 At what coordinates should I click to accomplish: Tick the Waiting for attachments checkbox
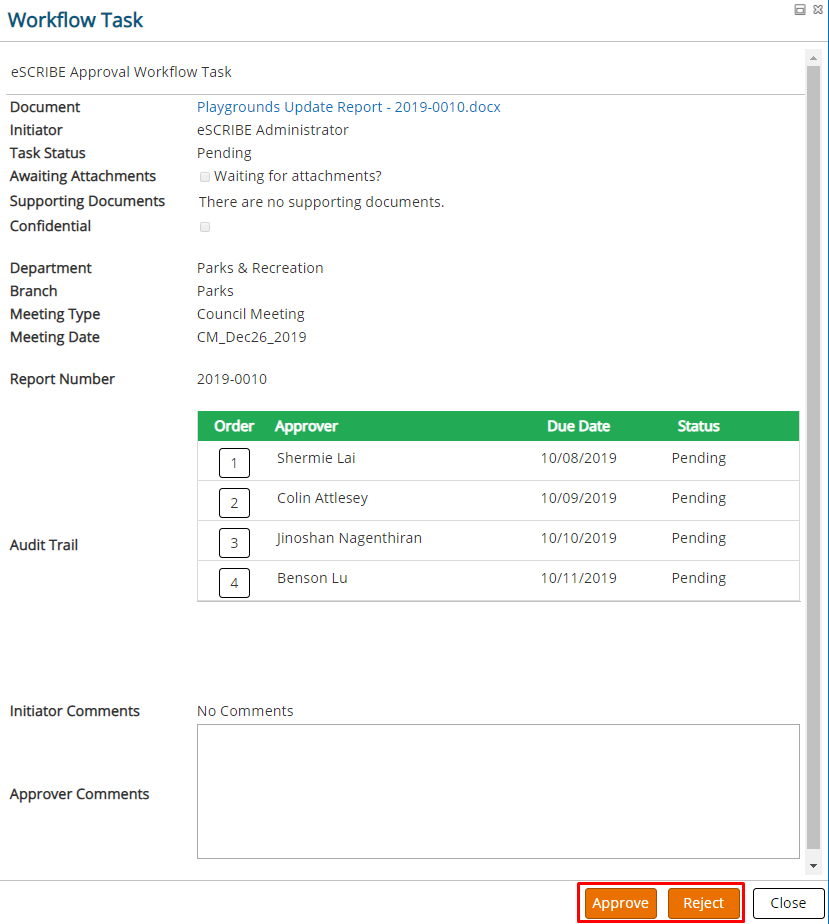205,177
